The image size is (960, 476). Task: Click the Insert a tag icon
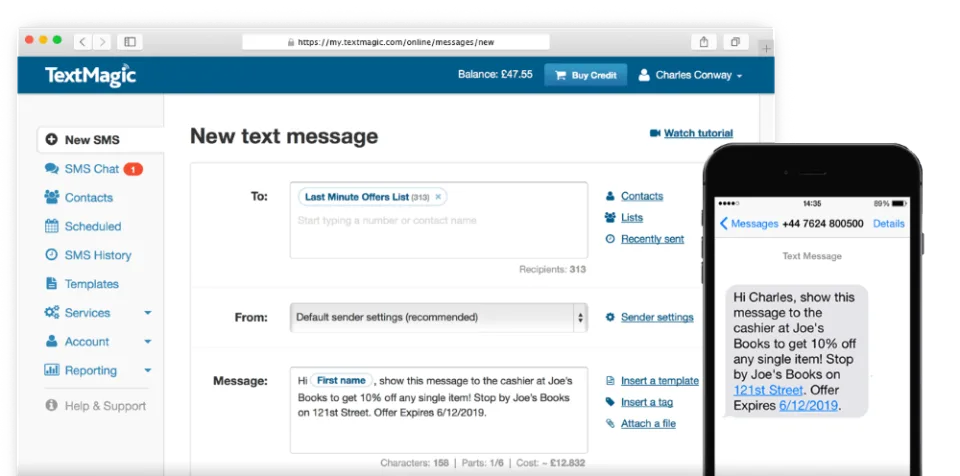click(610, 402)
